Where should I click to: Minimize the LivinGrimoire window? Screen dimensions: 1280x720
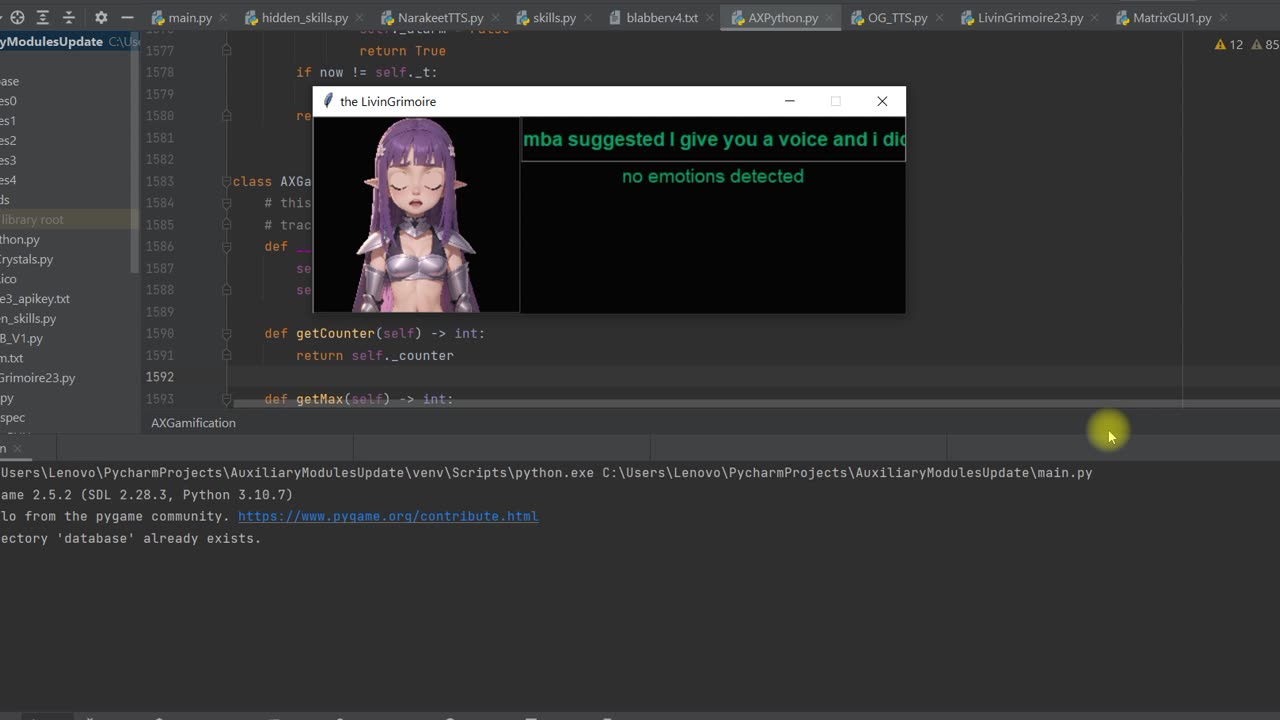(x=790, y=101)
